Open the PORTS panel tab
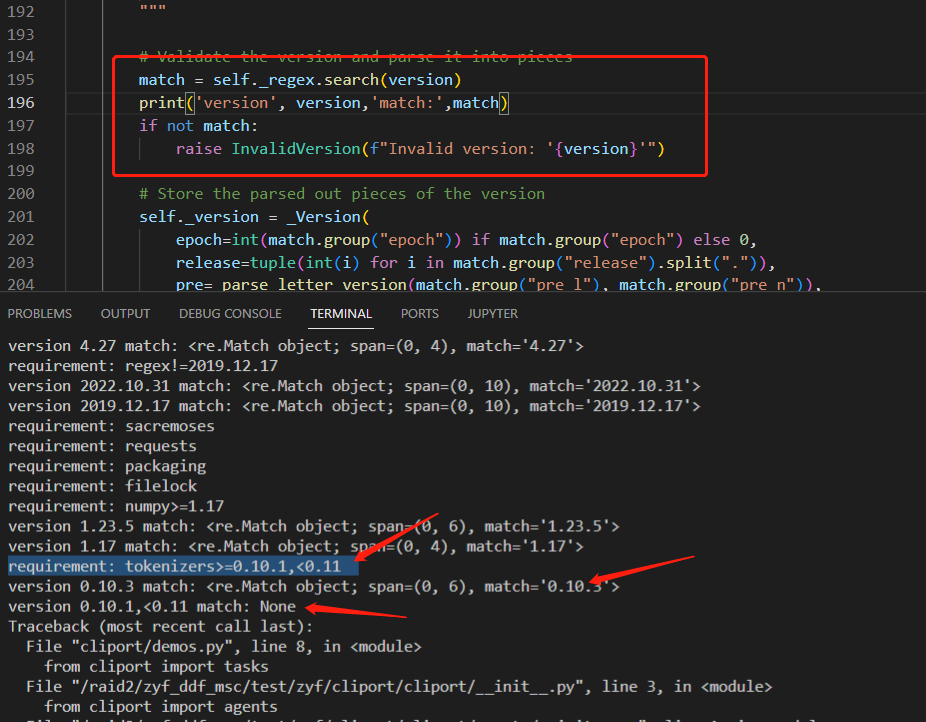 [419, 313]
